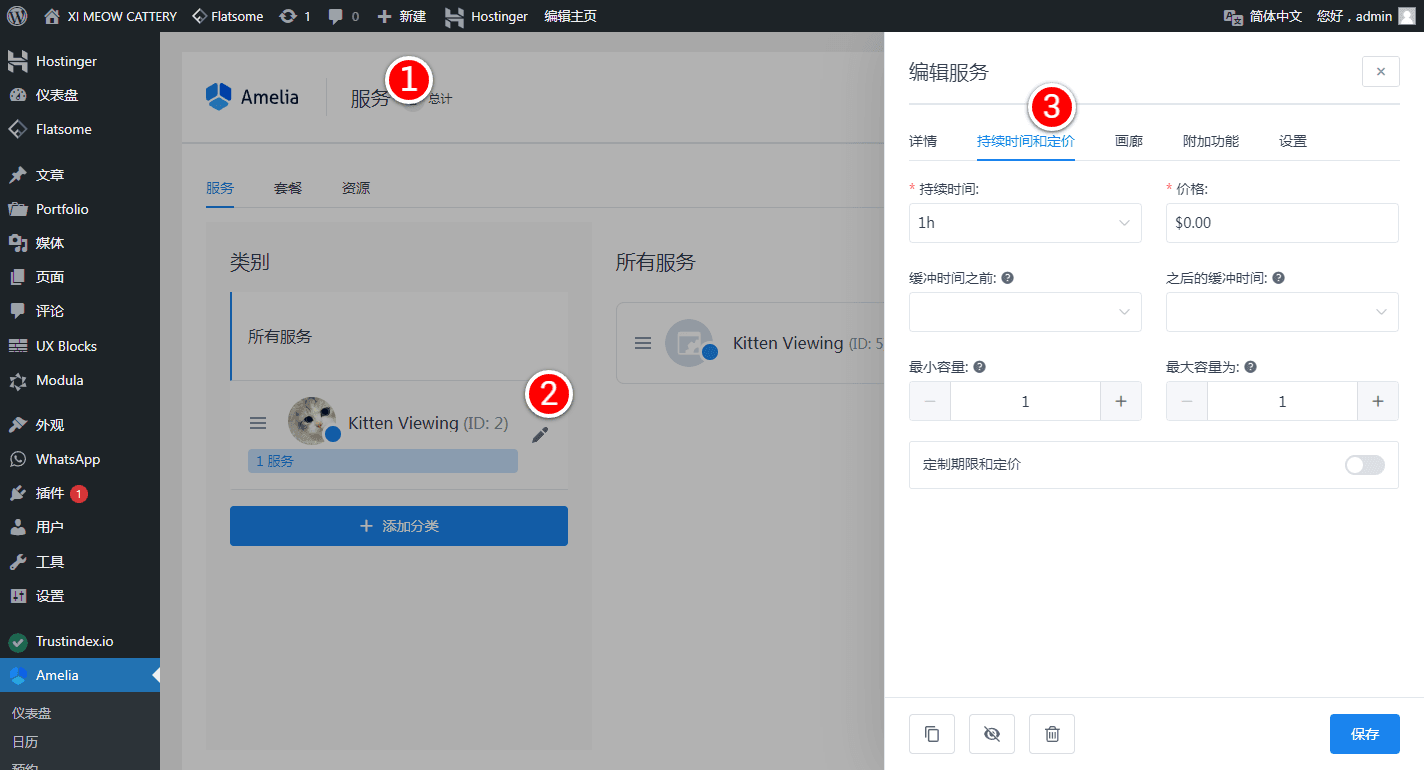Open the comments icon in the admin bar
The image size is (1424, 770).
click(335, 16)
